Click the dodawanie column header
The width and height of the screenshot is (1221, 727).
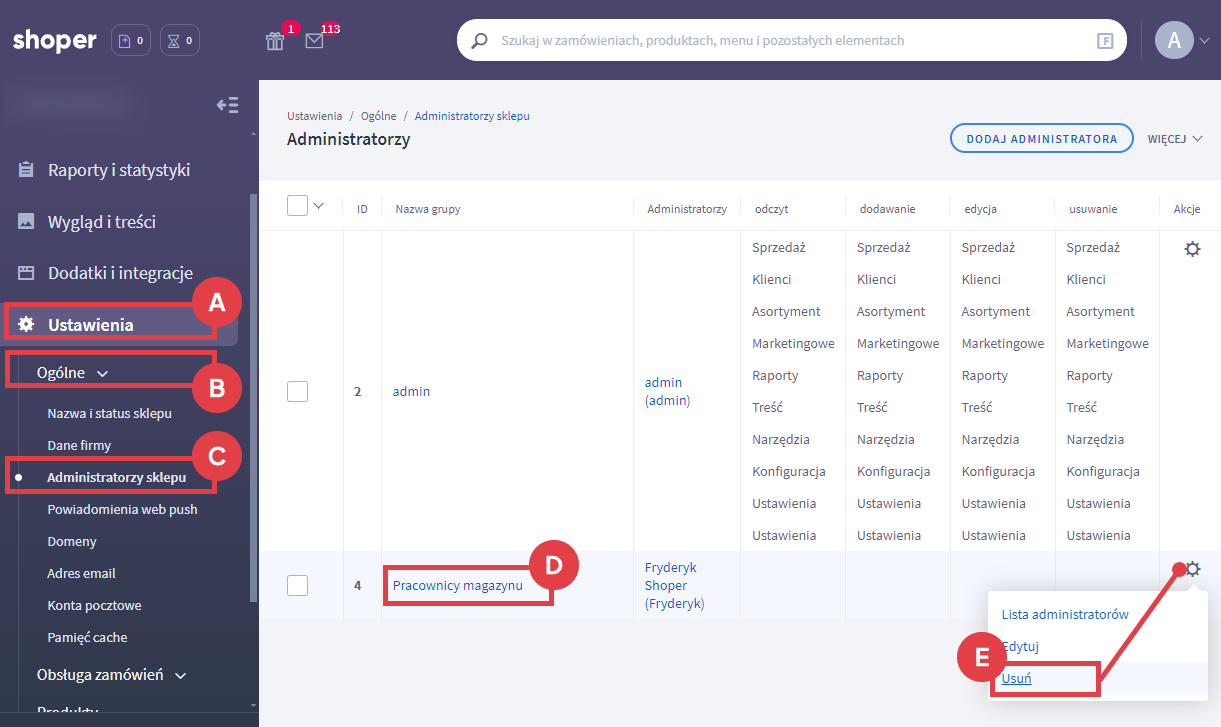[887, 209]
